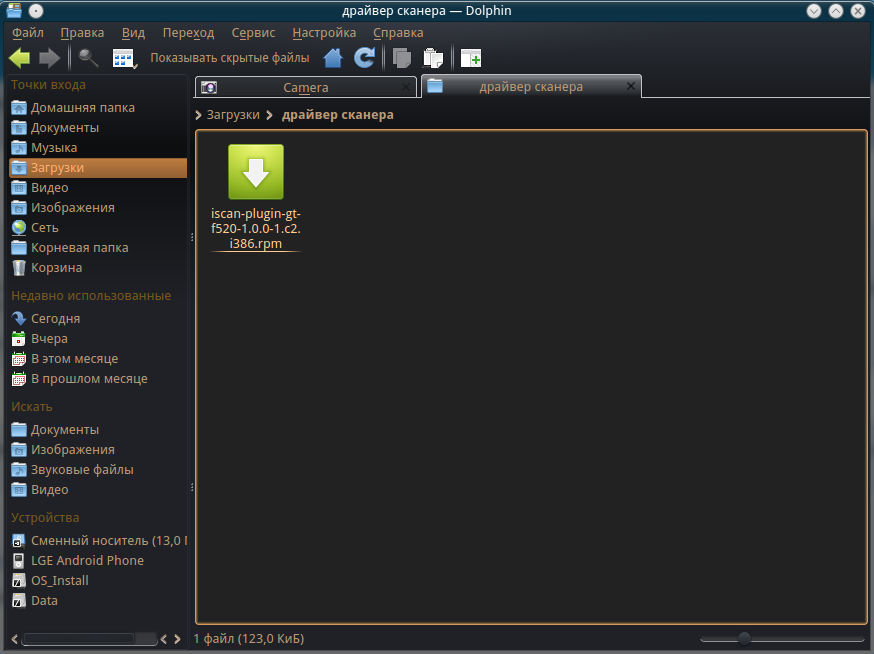Open the Вид menu

[x=133, y=33]
